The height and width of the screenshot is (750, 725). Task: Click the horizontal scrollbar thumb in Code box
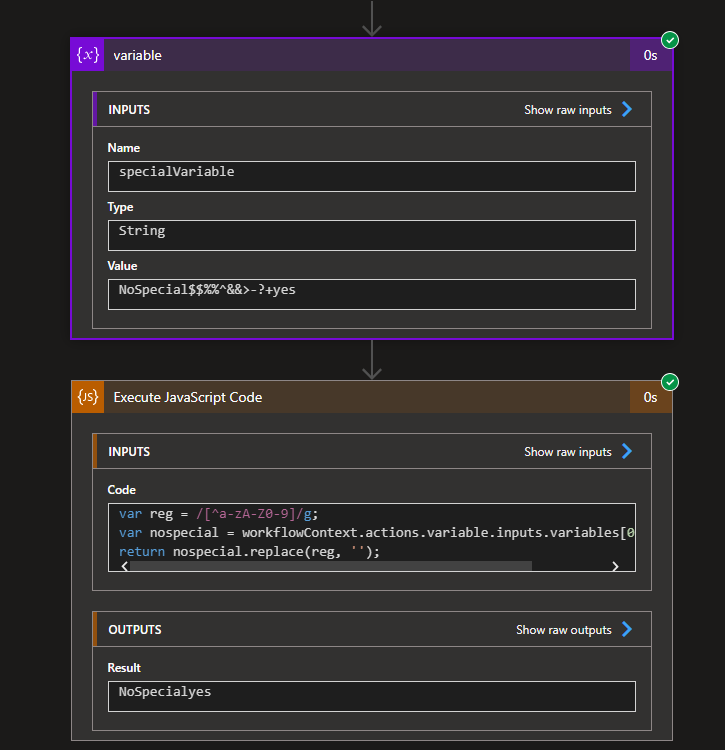pyautogui.click(x=331, y=566)
